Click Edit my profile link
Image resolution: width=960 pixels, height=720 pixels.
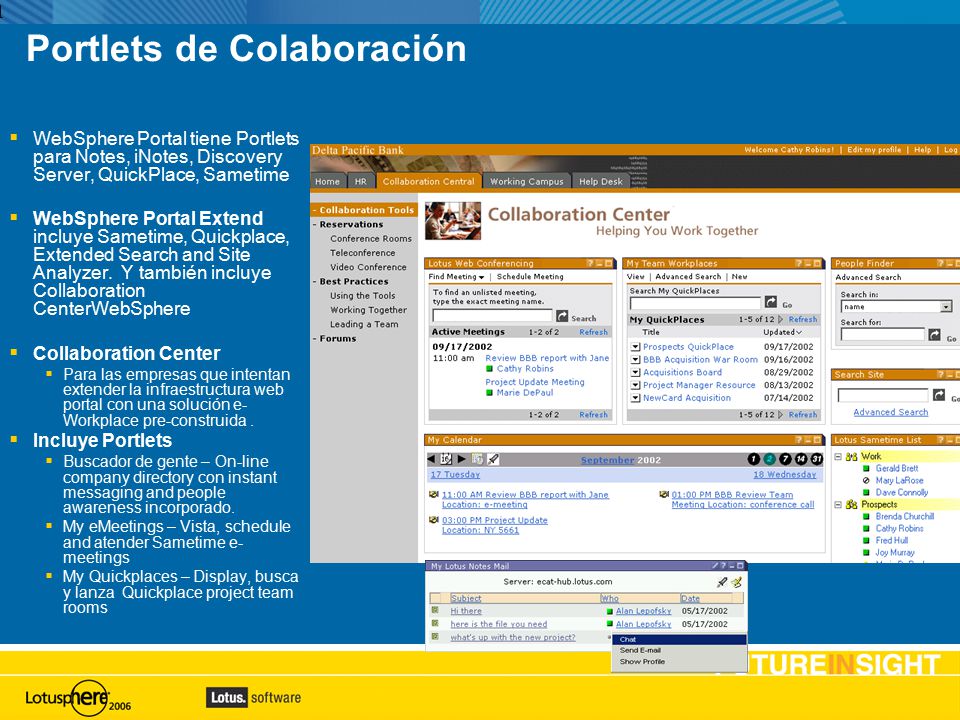pos(874,149)
